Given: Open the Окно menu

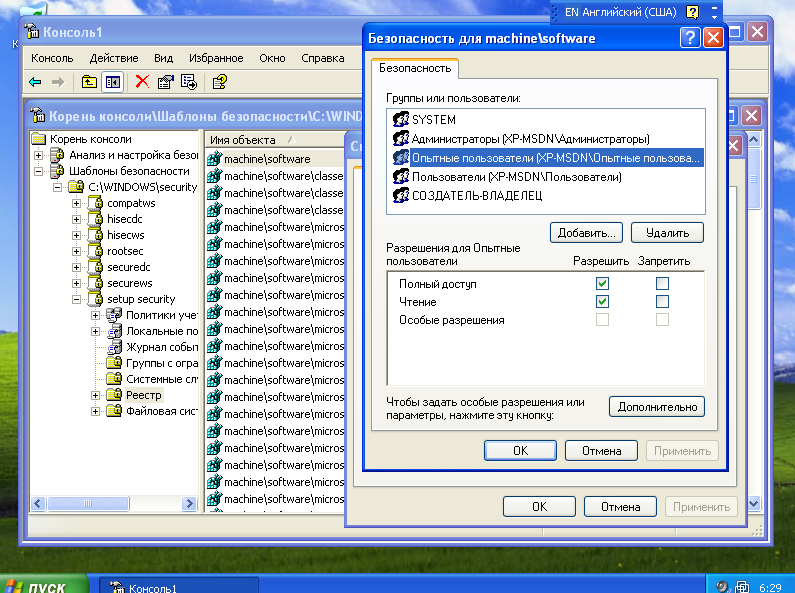Looking at the screenshot, I should (272, 58).
